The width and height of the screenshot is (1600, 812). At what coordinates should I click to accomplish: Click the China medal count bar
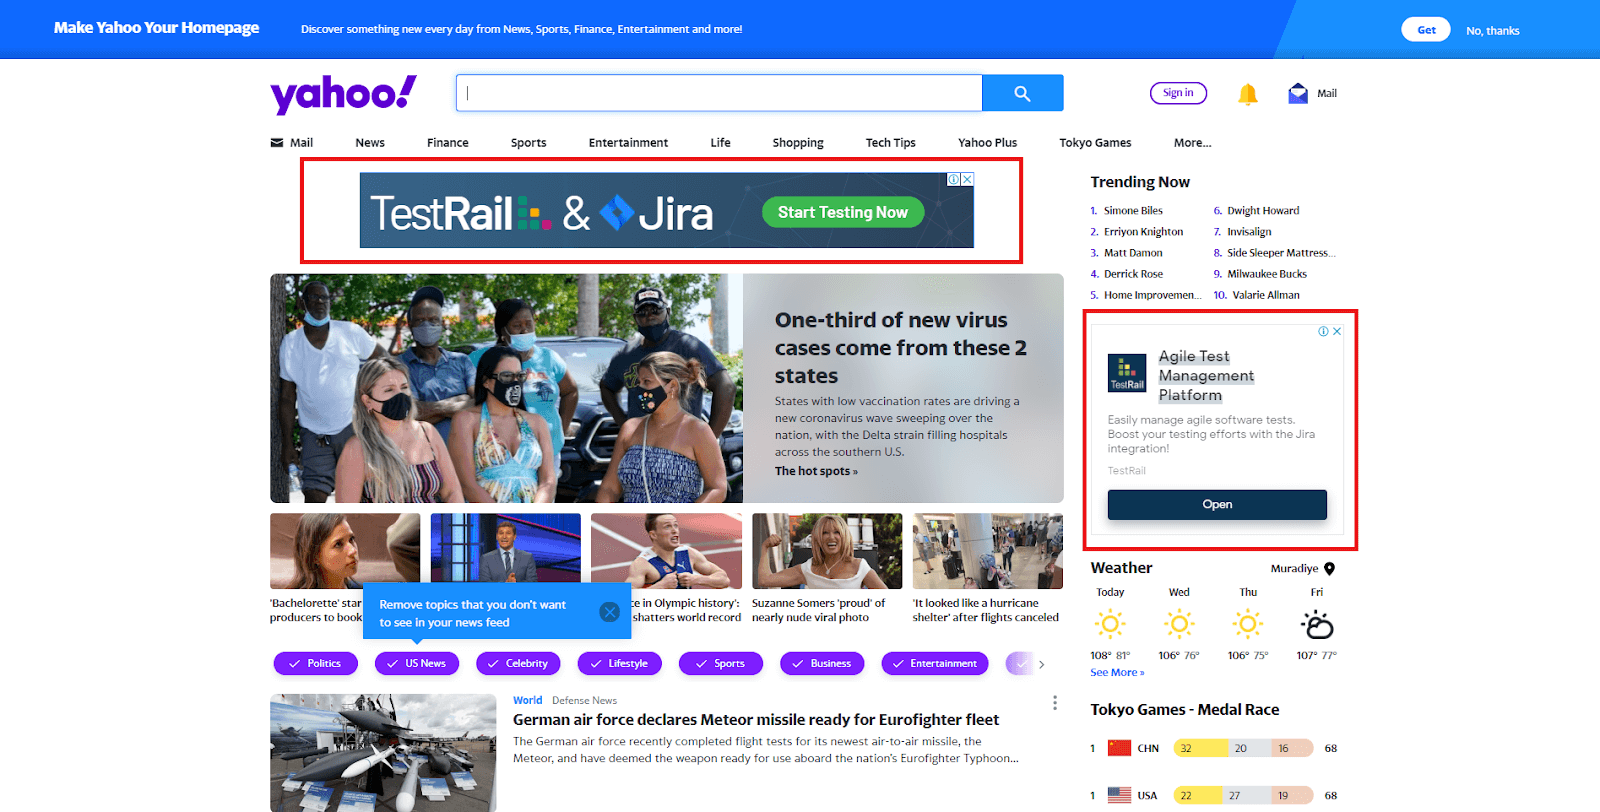point(1242,748)
